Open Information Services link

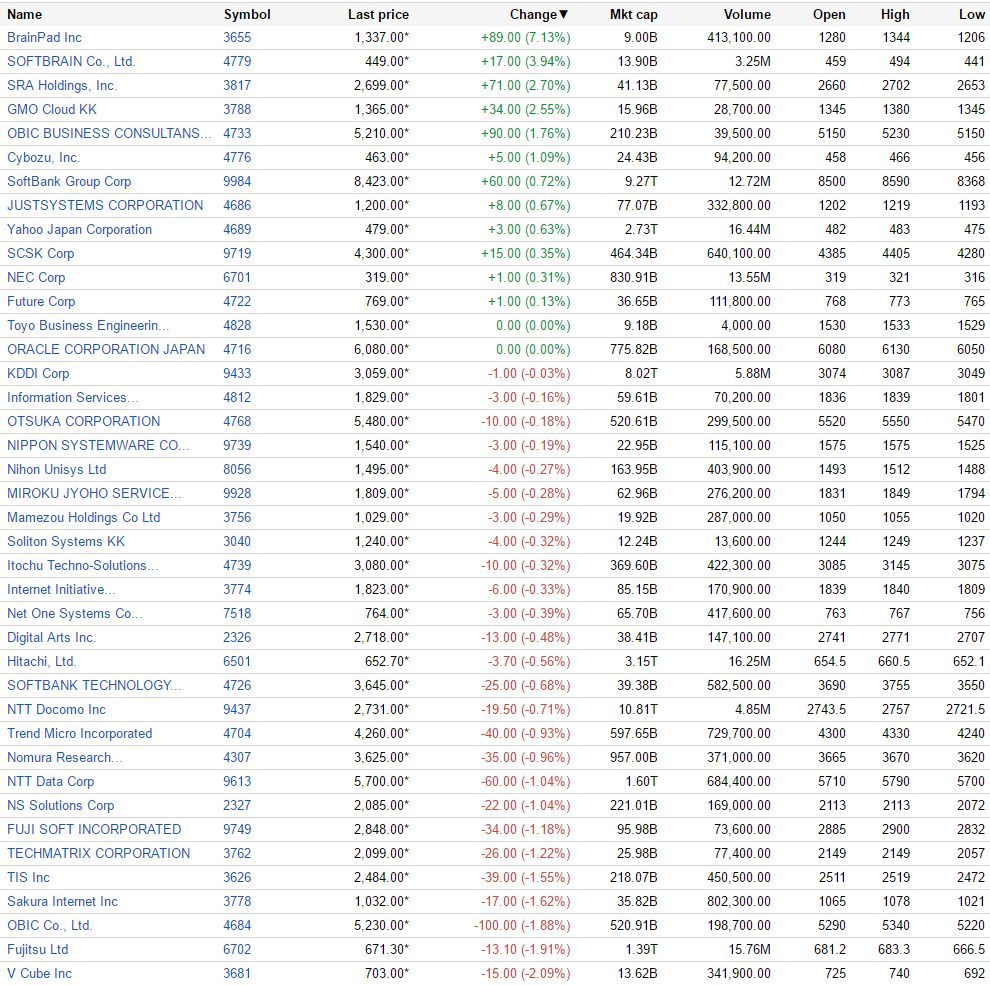pyautogui.click(x=72, y=397)
